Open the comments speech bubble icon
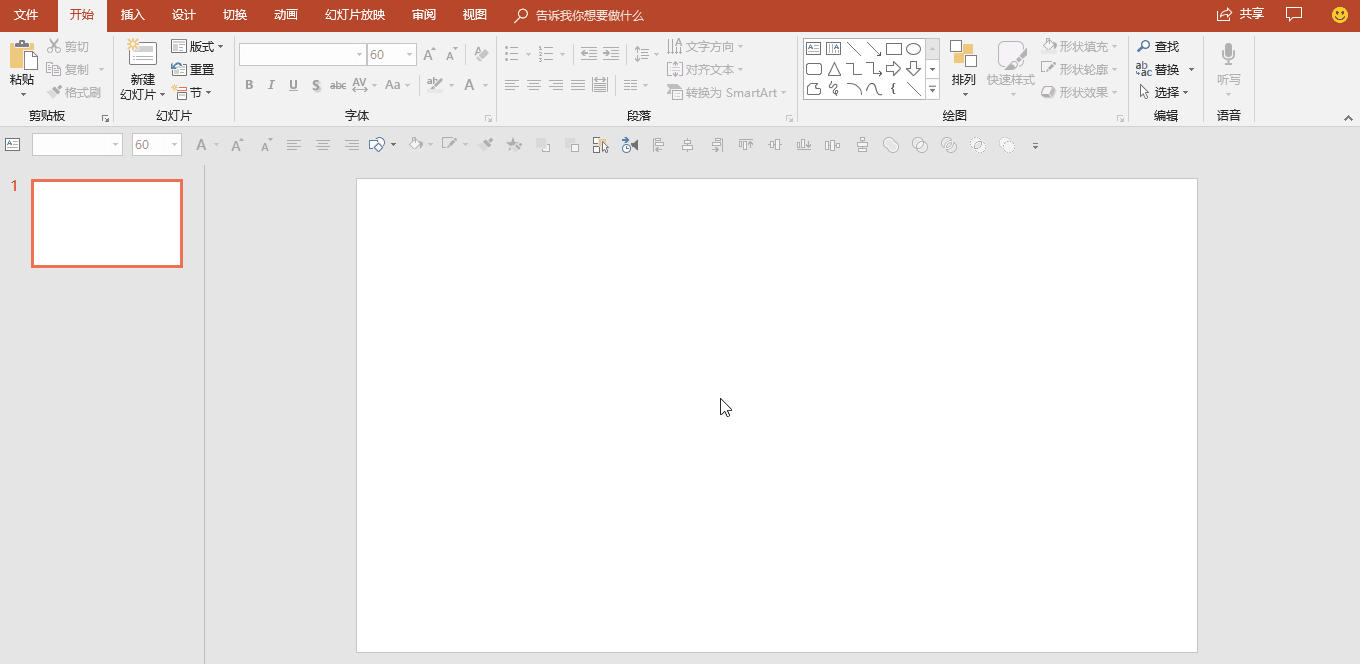1360x664 pixels. tap(1294, 15)
